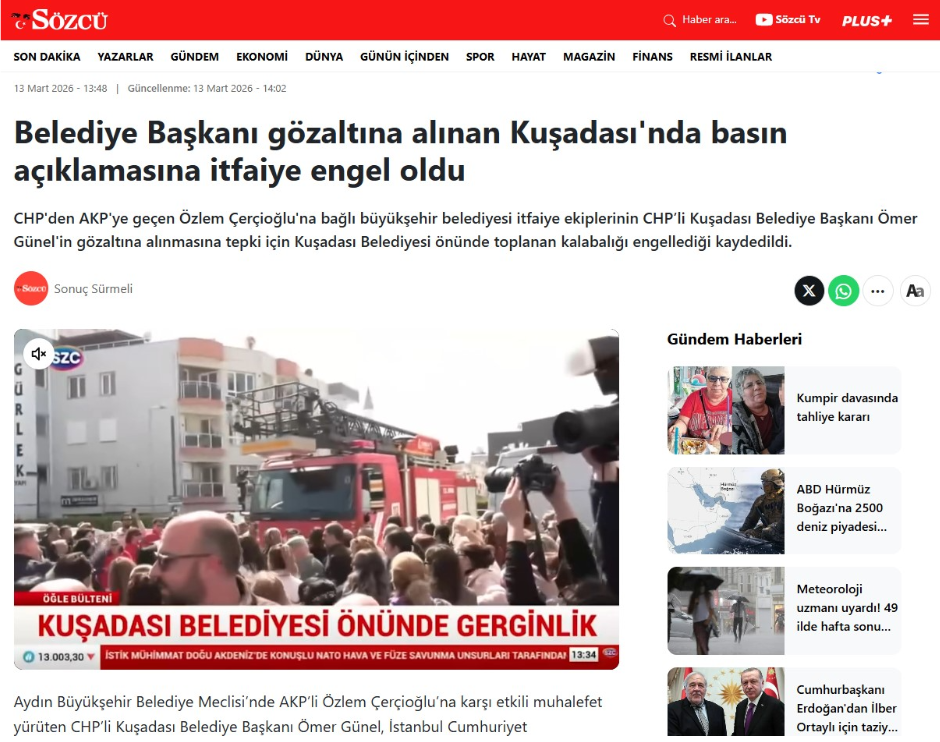Viewport: 940px width, 742px height.
Task: Click the author avatar icon
Action: click(31, 289)
